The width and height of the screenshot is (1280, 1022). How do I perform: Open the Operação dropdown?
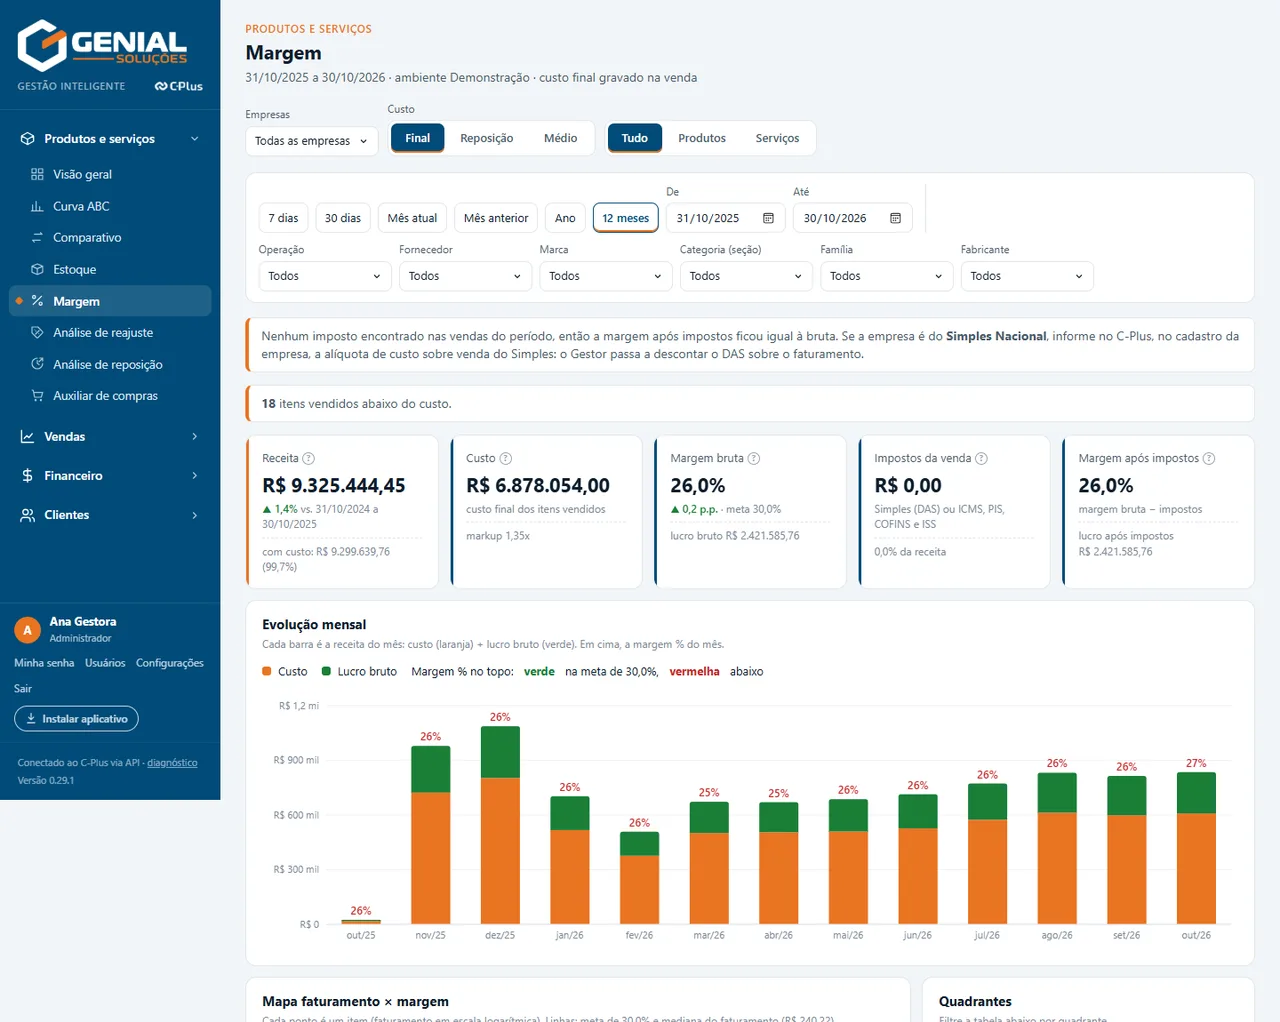(325, 276)
